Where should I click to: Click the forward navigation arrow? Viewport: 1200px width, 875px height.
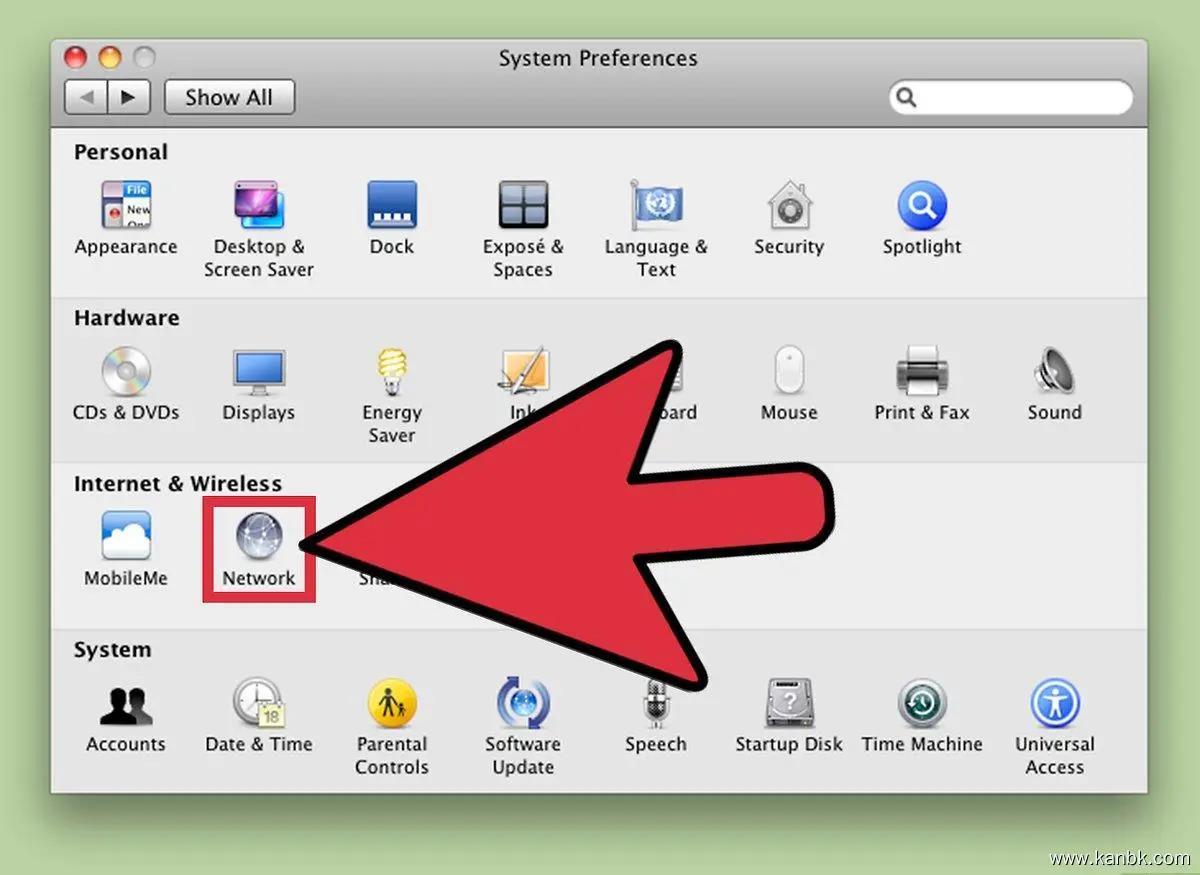tap(129, 97)
